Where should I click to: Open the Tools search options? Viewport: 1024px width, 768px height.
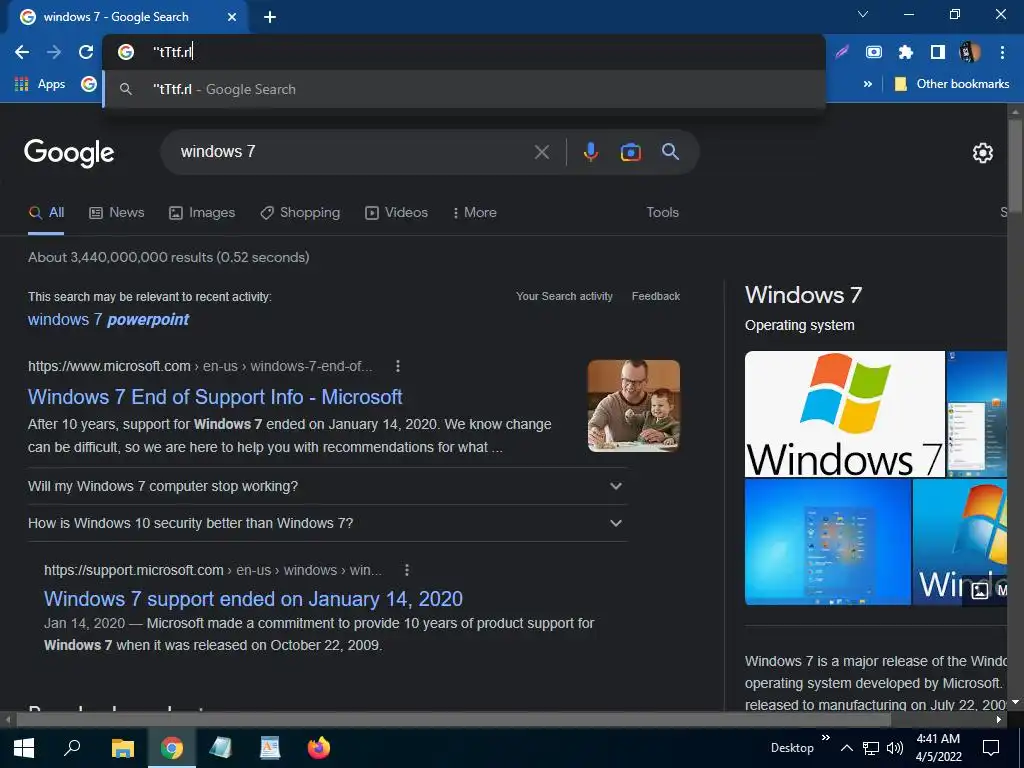pos(662,212)
